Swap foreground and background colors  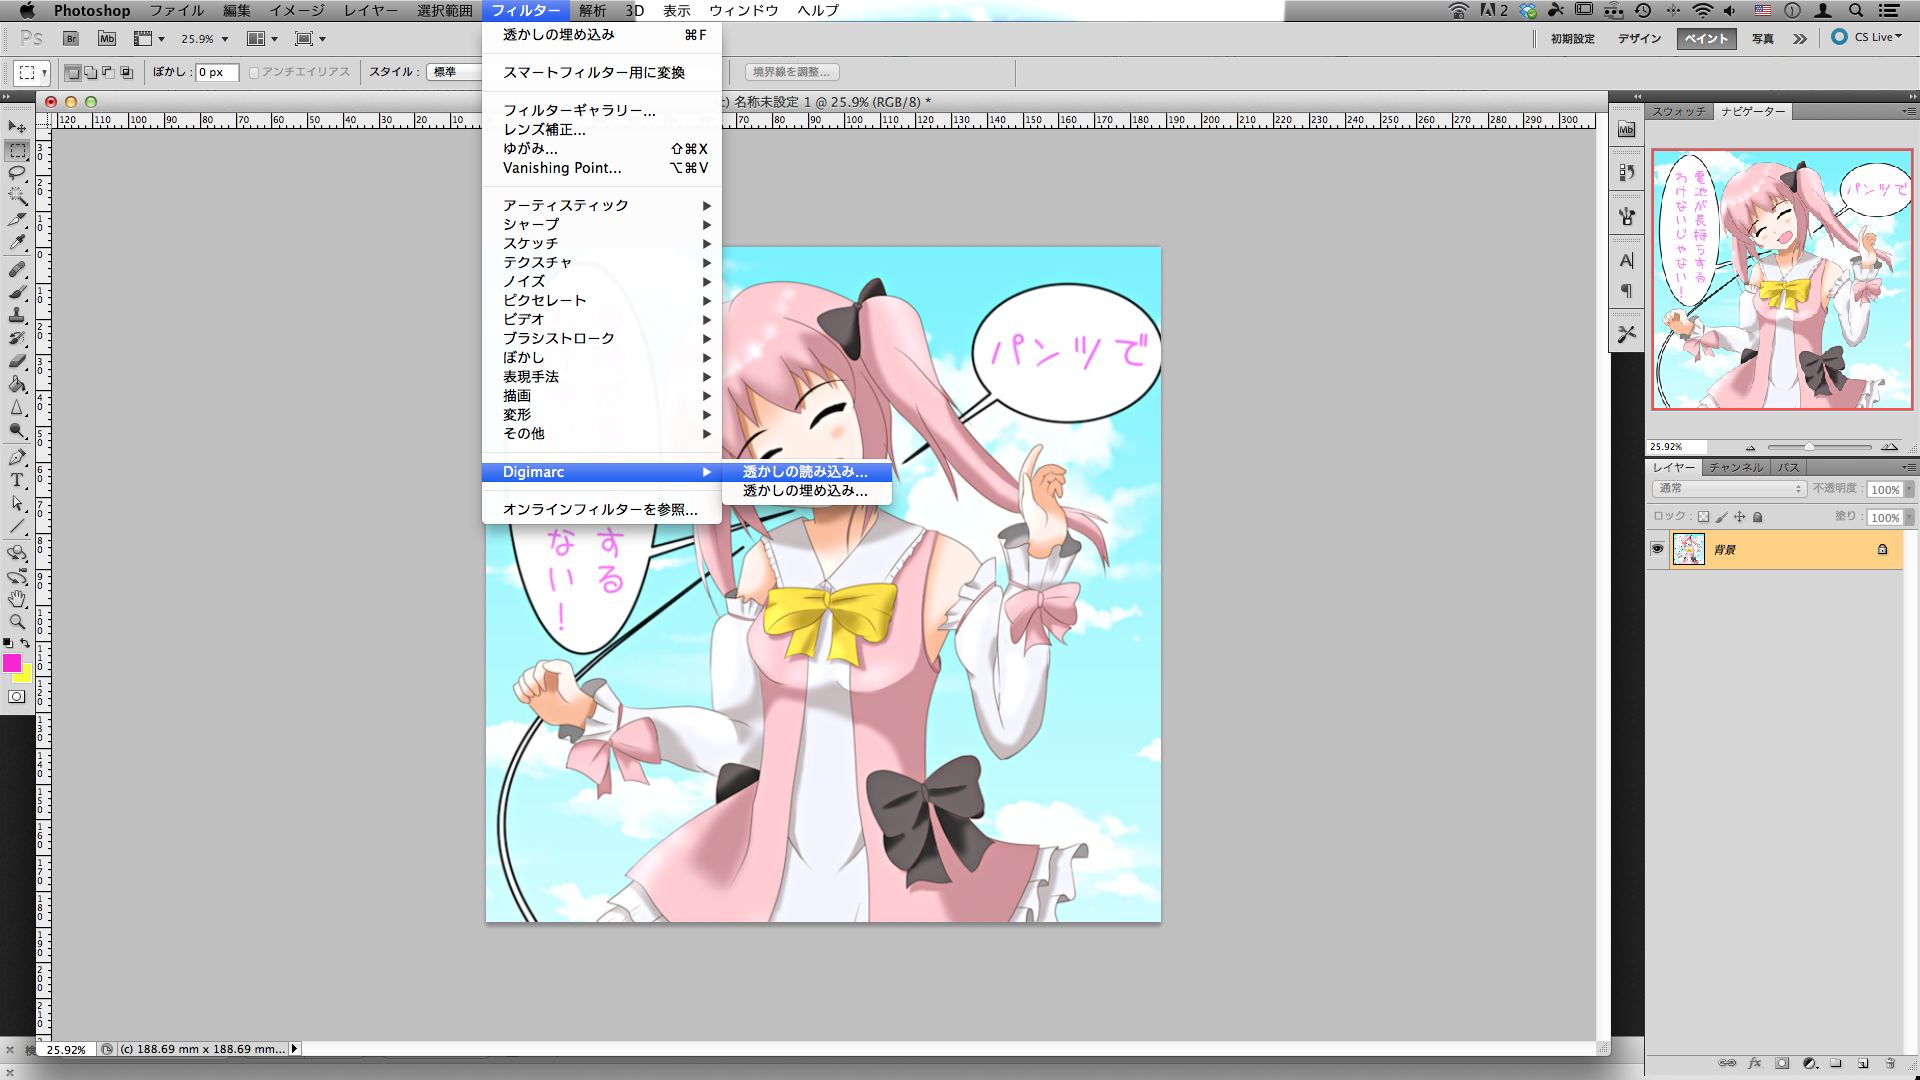[25, 643]
